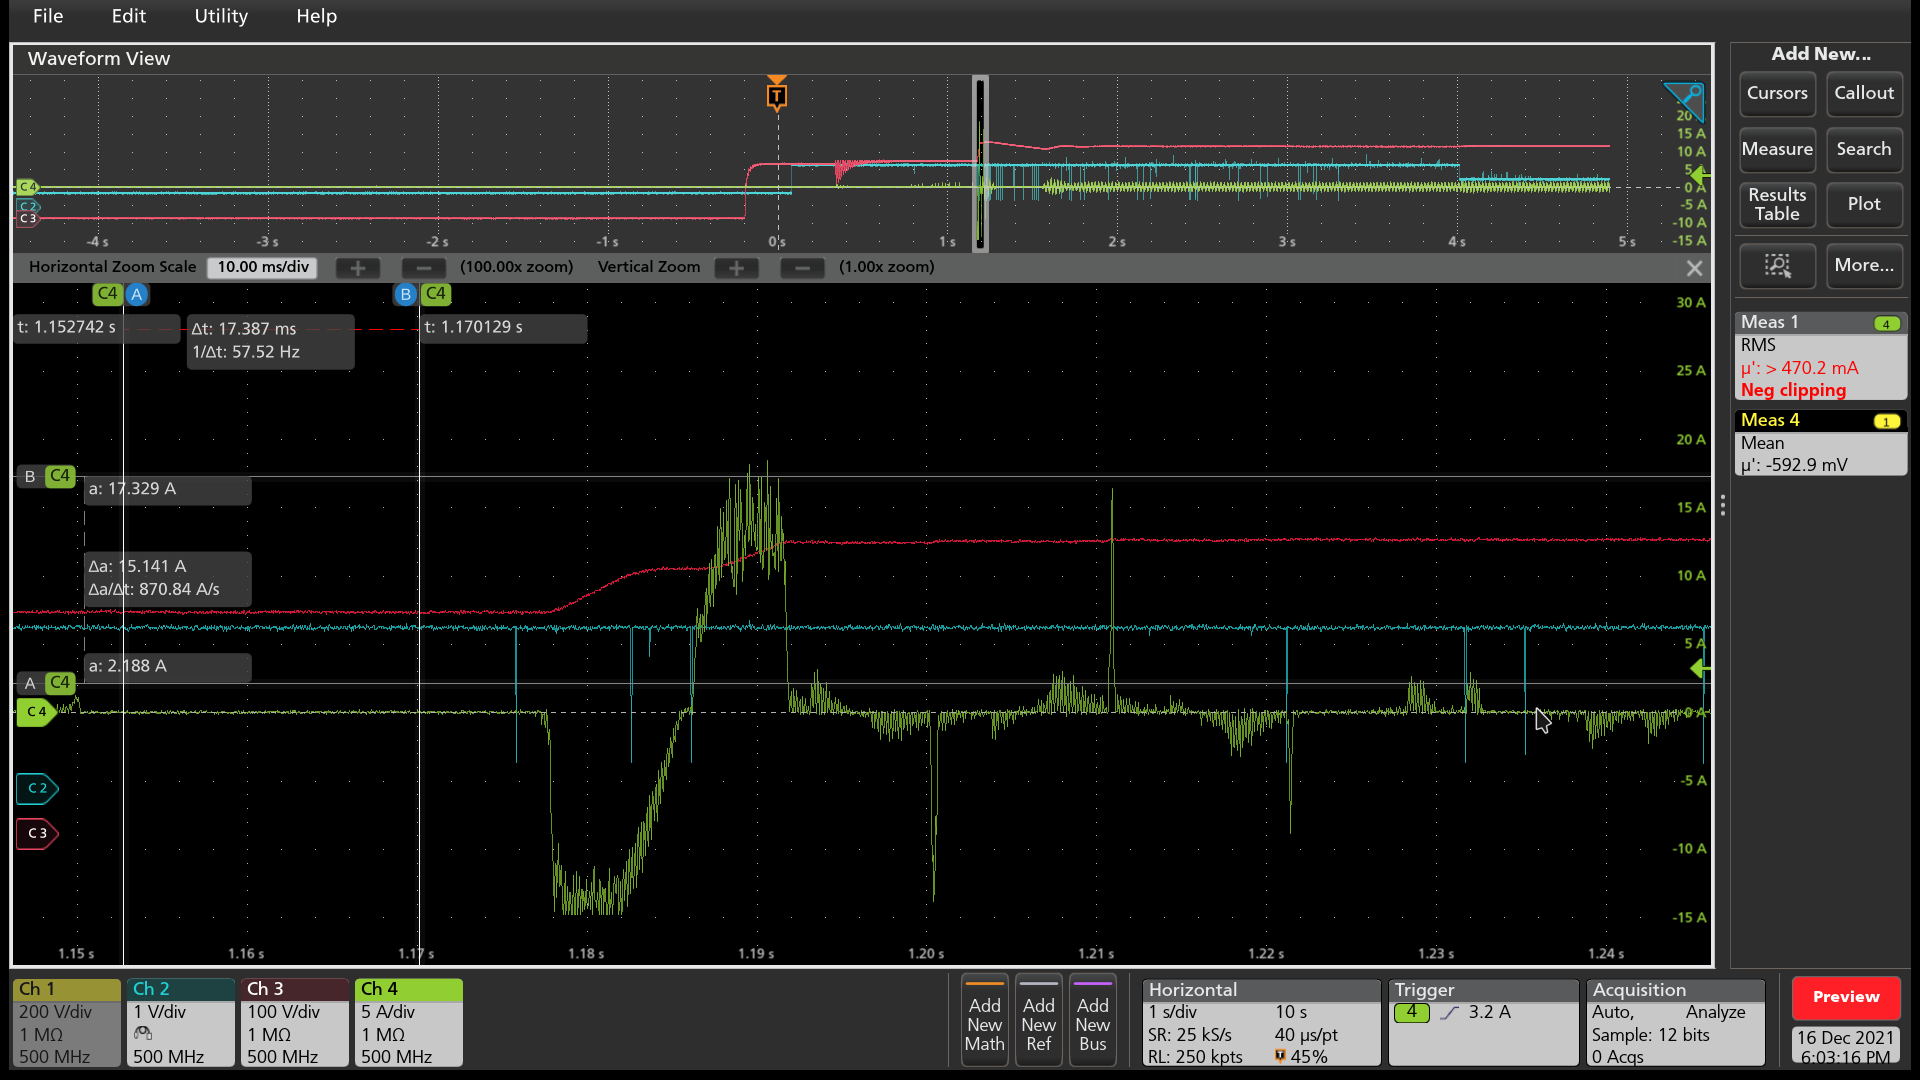Open the More... options dropdown

click(1863, 265)
